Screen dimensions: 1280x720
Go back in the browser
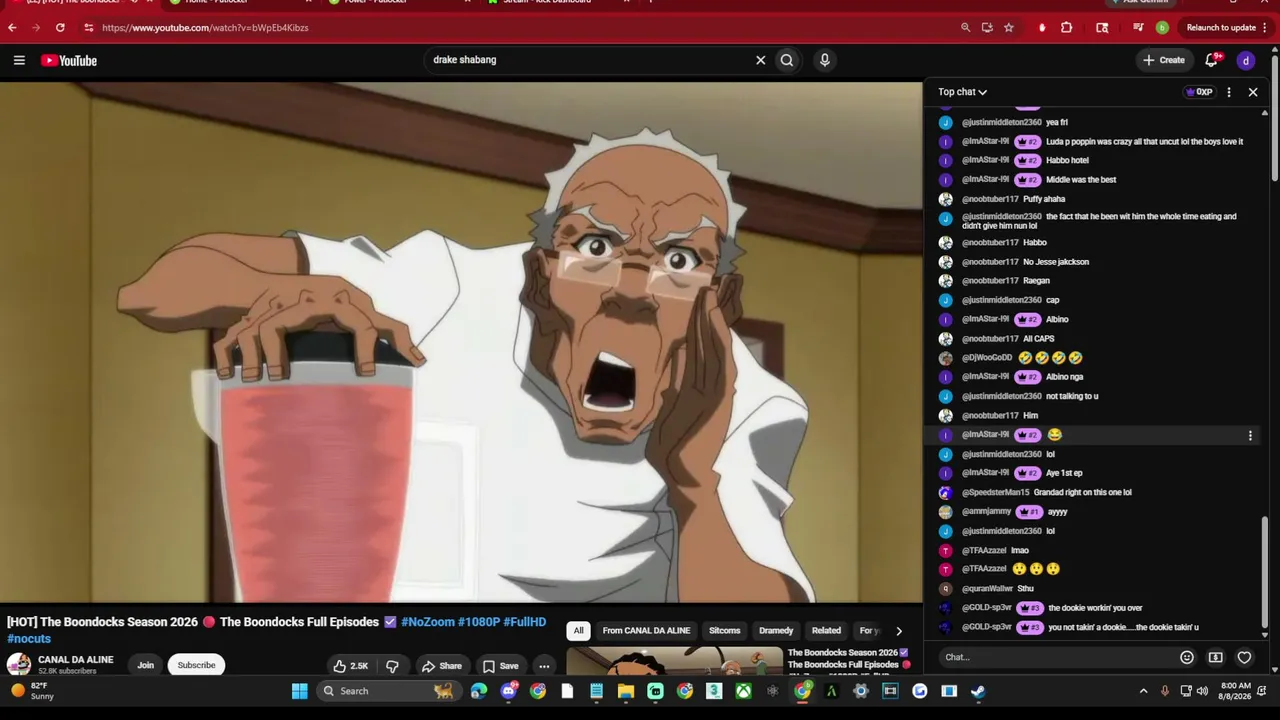[x=12, y=28]
